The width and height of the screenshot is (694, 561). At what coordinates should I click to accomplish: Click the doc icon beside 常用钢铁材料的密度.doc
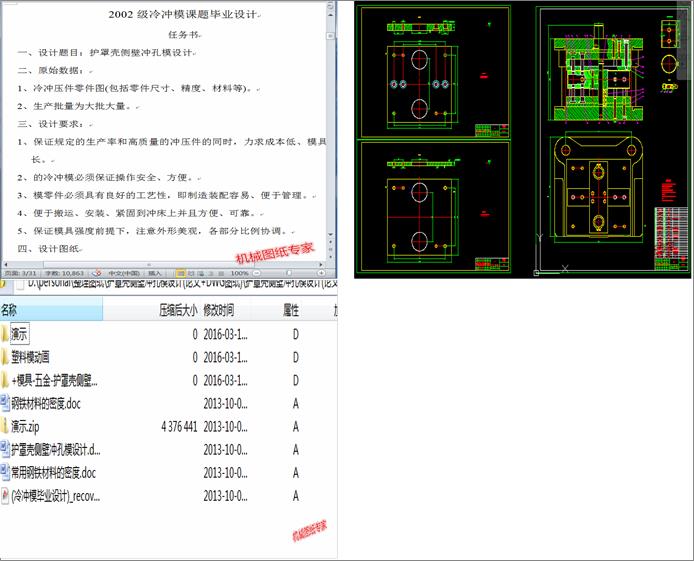click(x=4, y=473)
